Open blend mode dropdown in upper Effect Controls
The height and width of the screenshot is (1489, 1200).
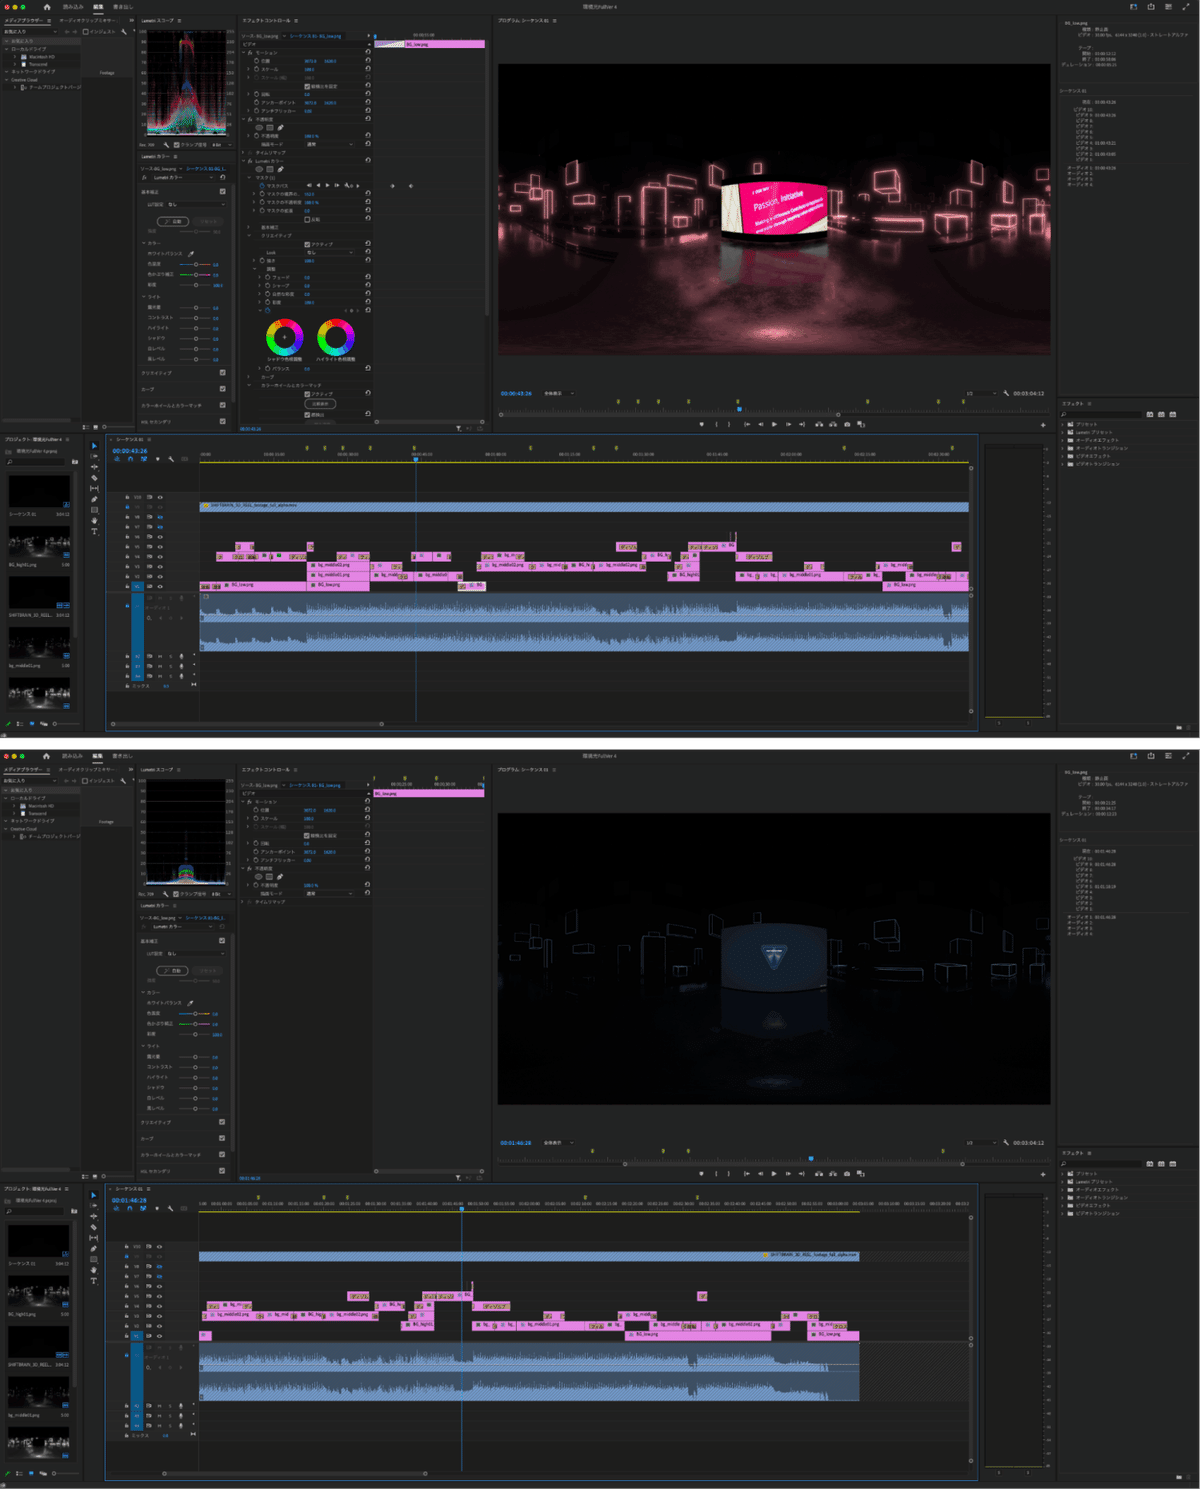(x=330, y=144)
